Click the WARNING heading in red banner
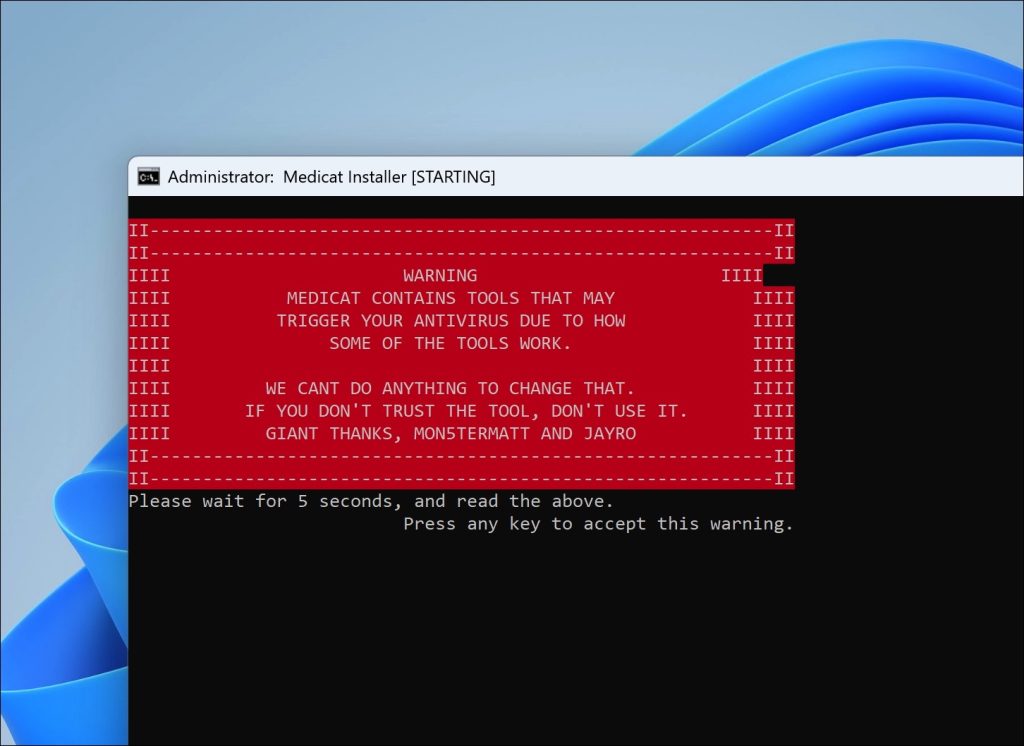Image resolution: width=1024 pixels, height=746 pixels. [x=440, y=275]
